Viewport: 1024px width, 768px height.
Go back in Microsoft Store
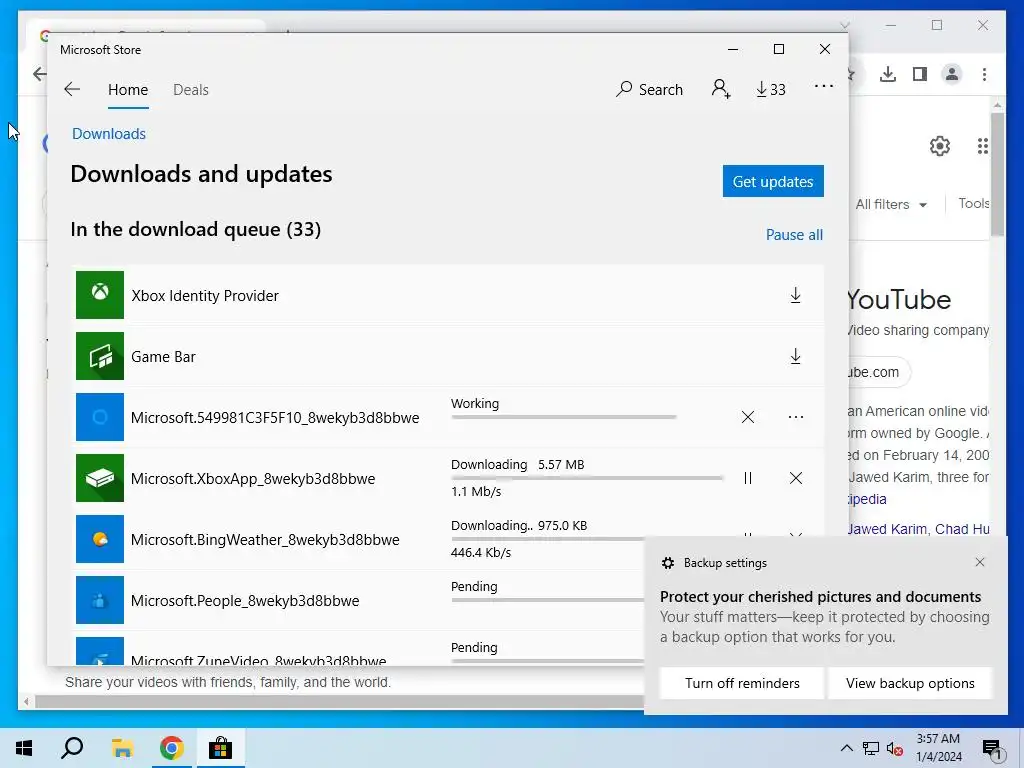[72, 89]
